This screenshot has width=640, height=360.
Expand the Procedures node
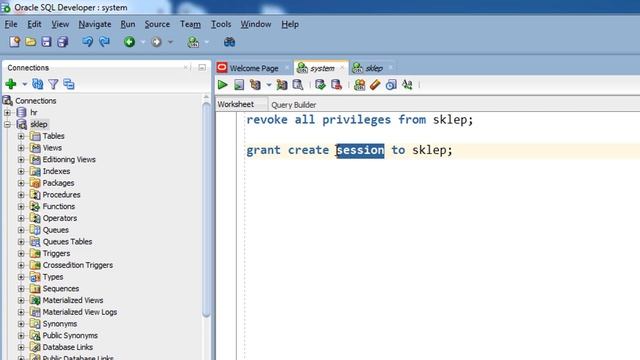(x=21, y=195)
